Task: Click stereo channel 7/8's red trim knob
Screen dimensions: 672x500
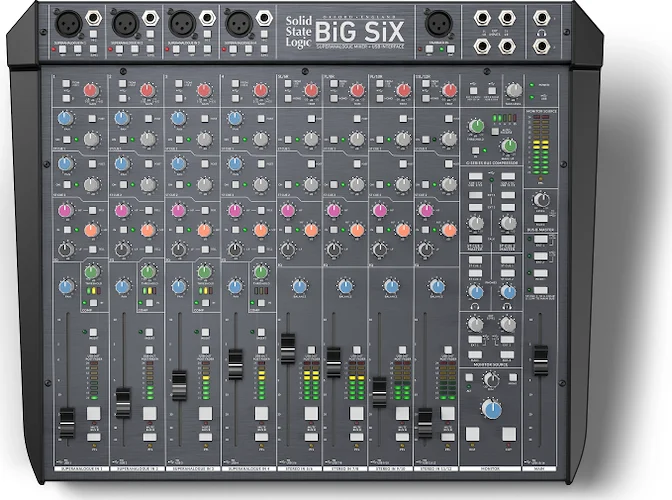Action: pos(357,90)
